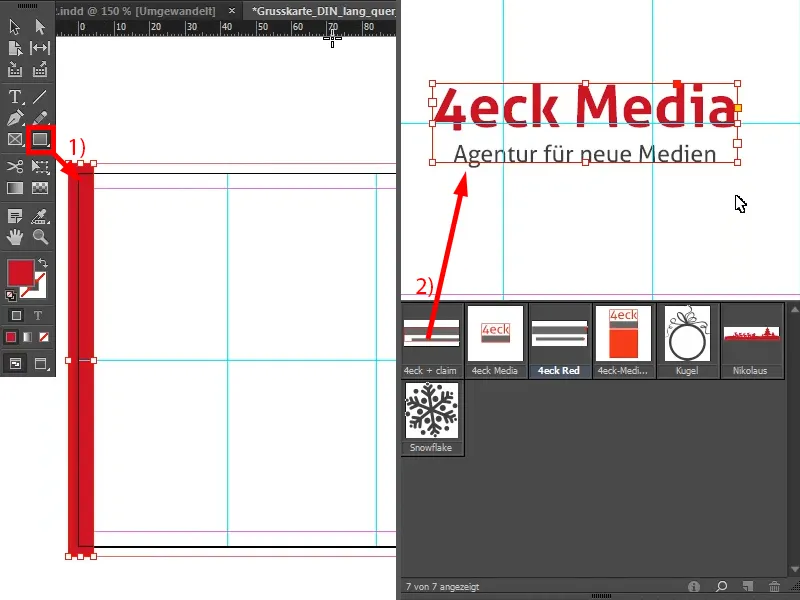Select the Note tool
Screen dimensions: 800x600
pos(15,216)
